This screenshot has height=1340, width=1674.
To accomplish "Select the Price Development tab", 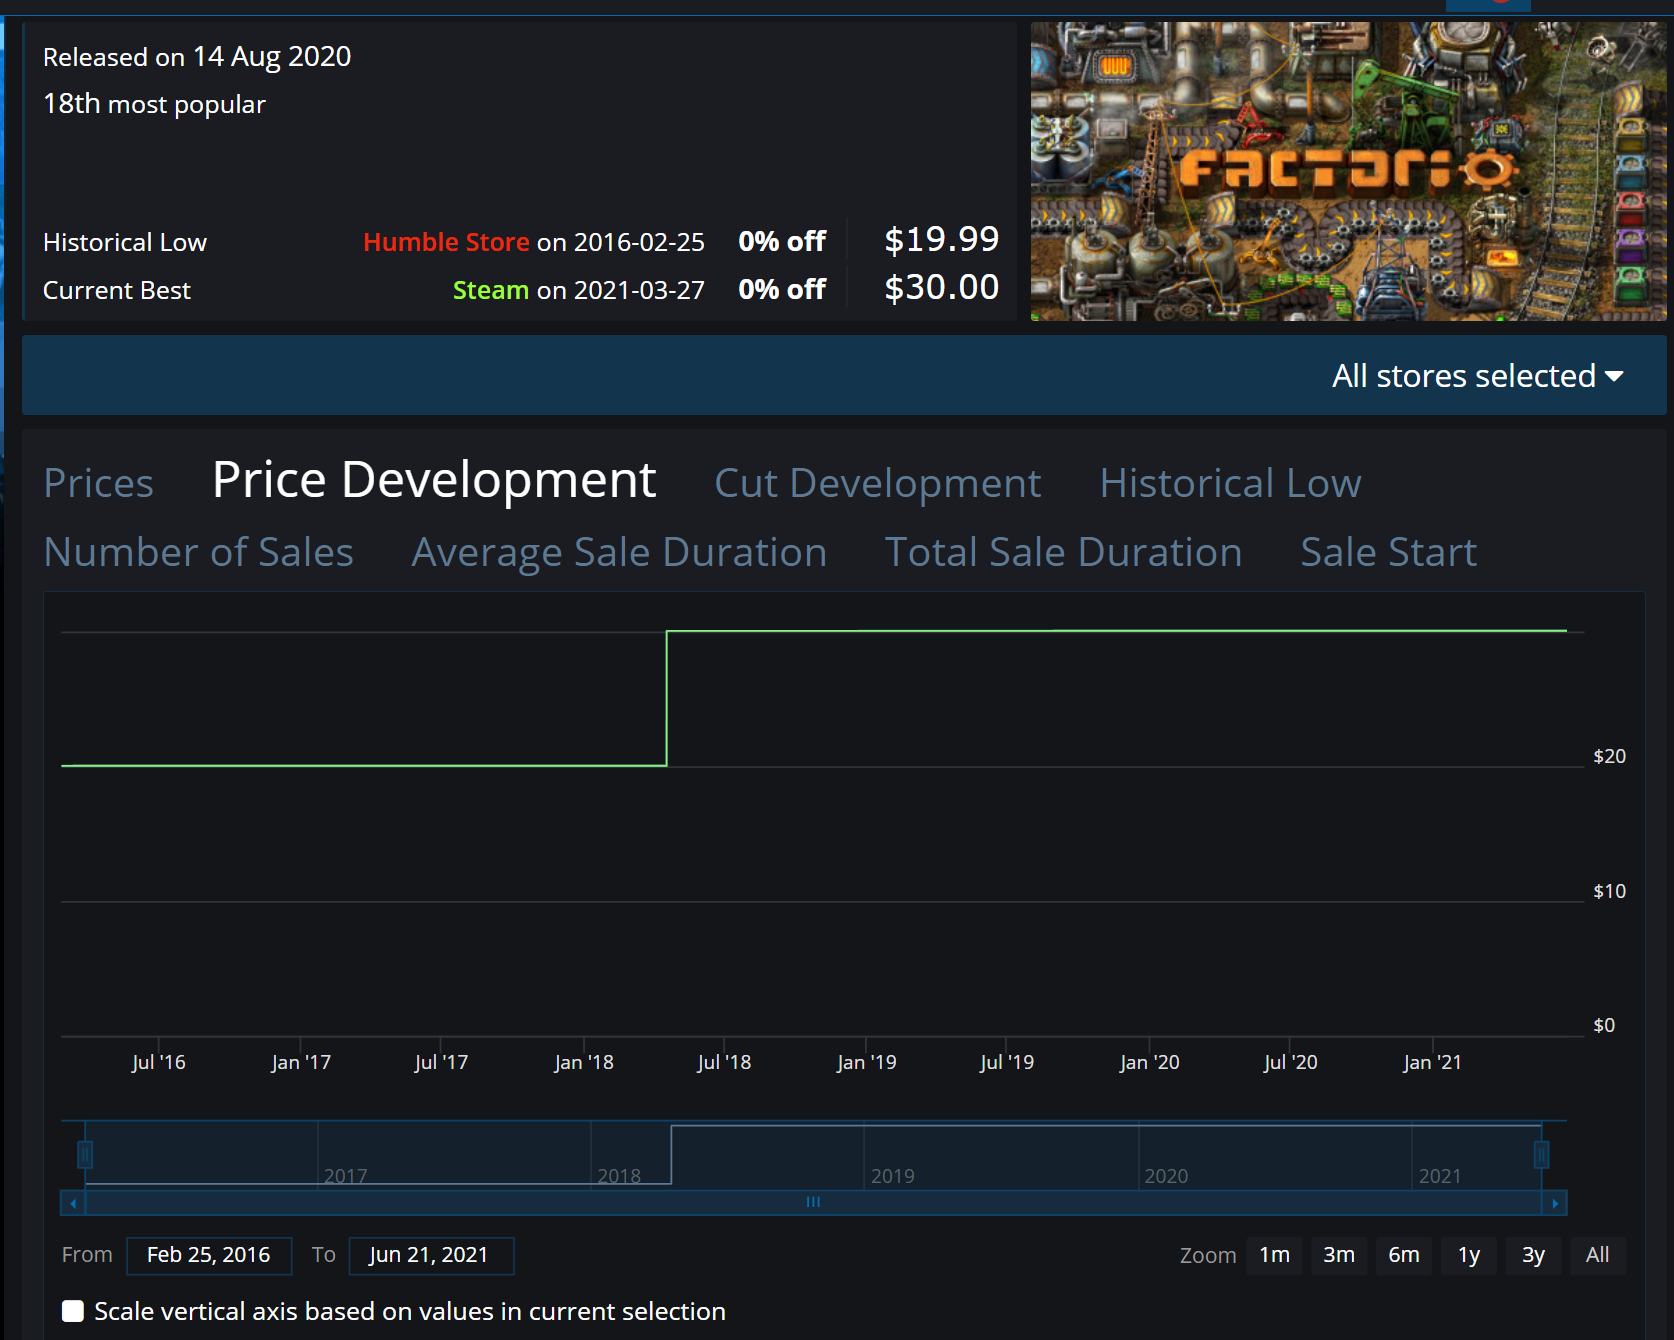I will [x=434, y=480].
